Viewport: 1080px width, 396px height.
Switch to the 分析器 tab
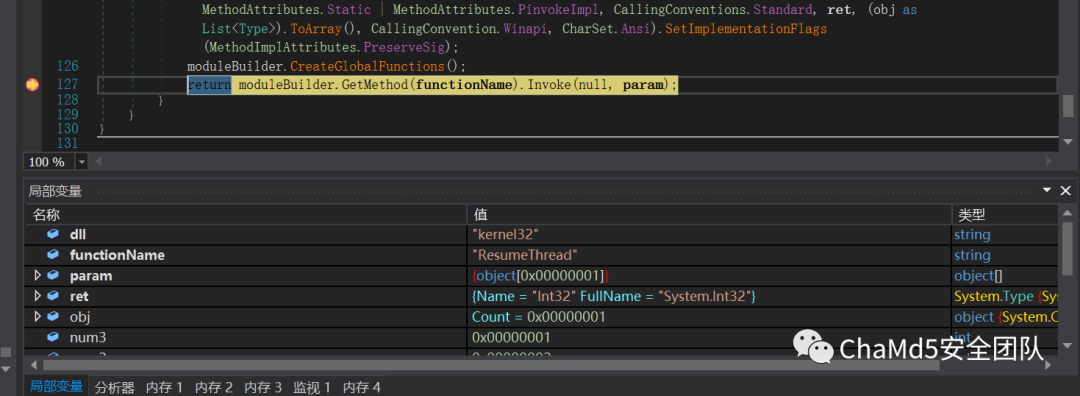[114, 387]
